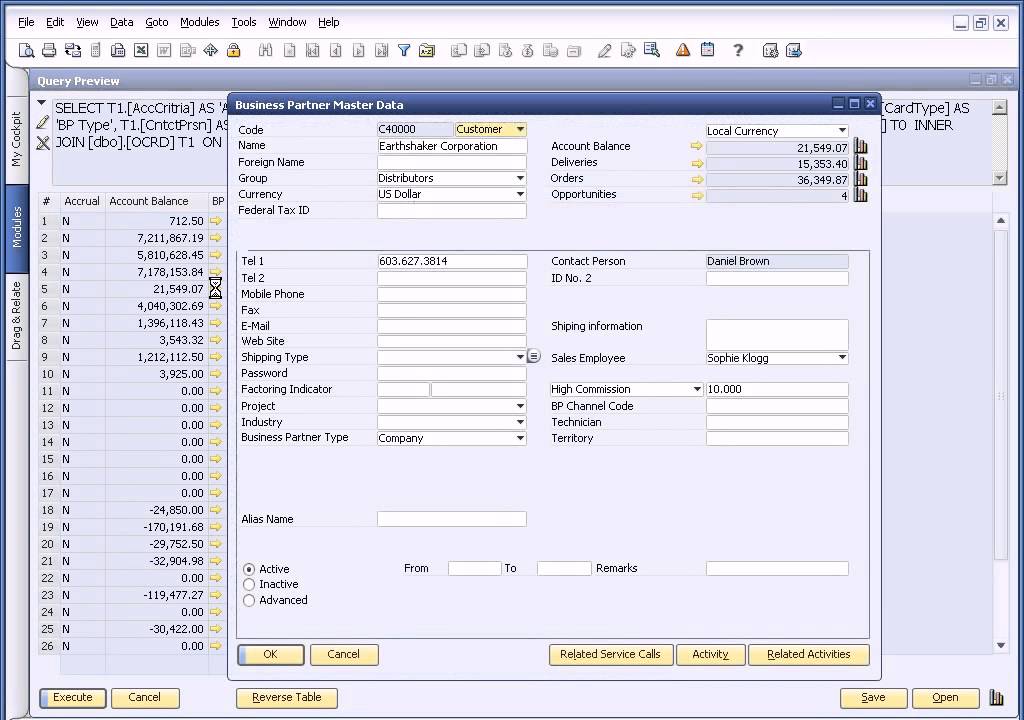
Task: Select the Active radio button
Action: tap(249, 570)
